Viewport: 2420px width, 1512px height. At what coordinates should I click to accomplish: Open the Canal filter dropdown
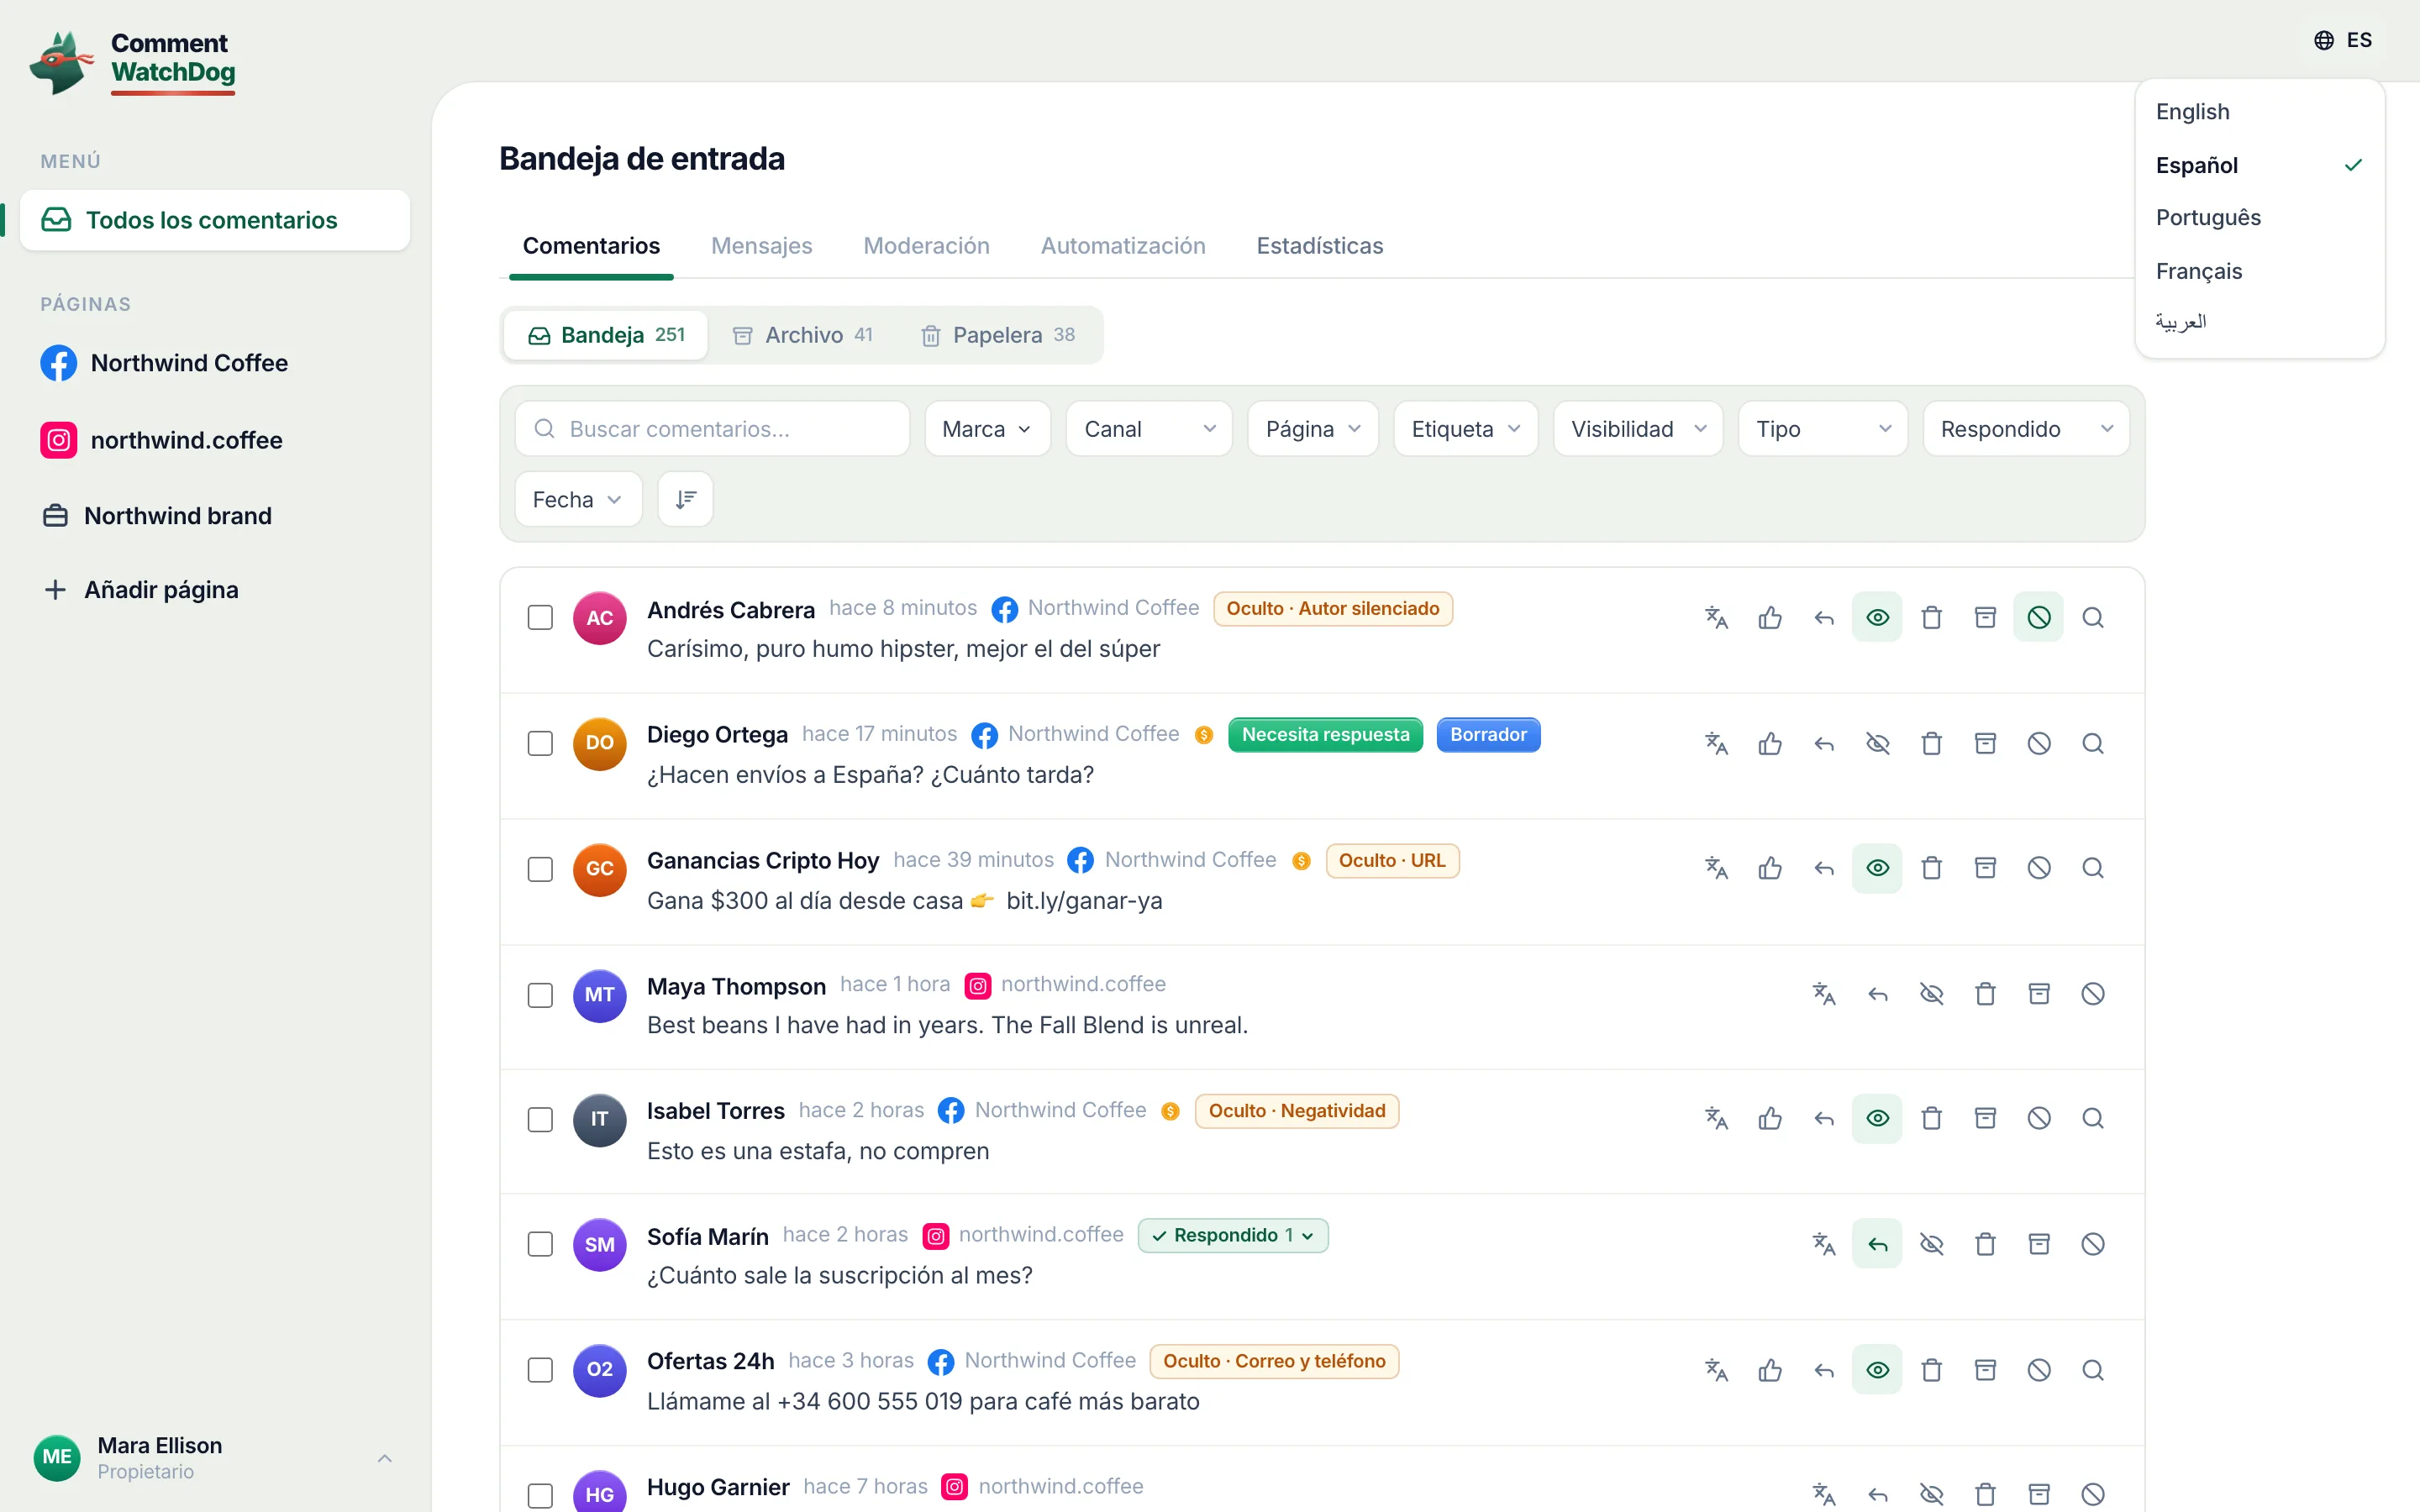coord(1149,429)
